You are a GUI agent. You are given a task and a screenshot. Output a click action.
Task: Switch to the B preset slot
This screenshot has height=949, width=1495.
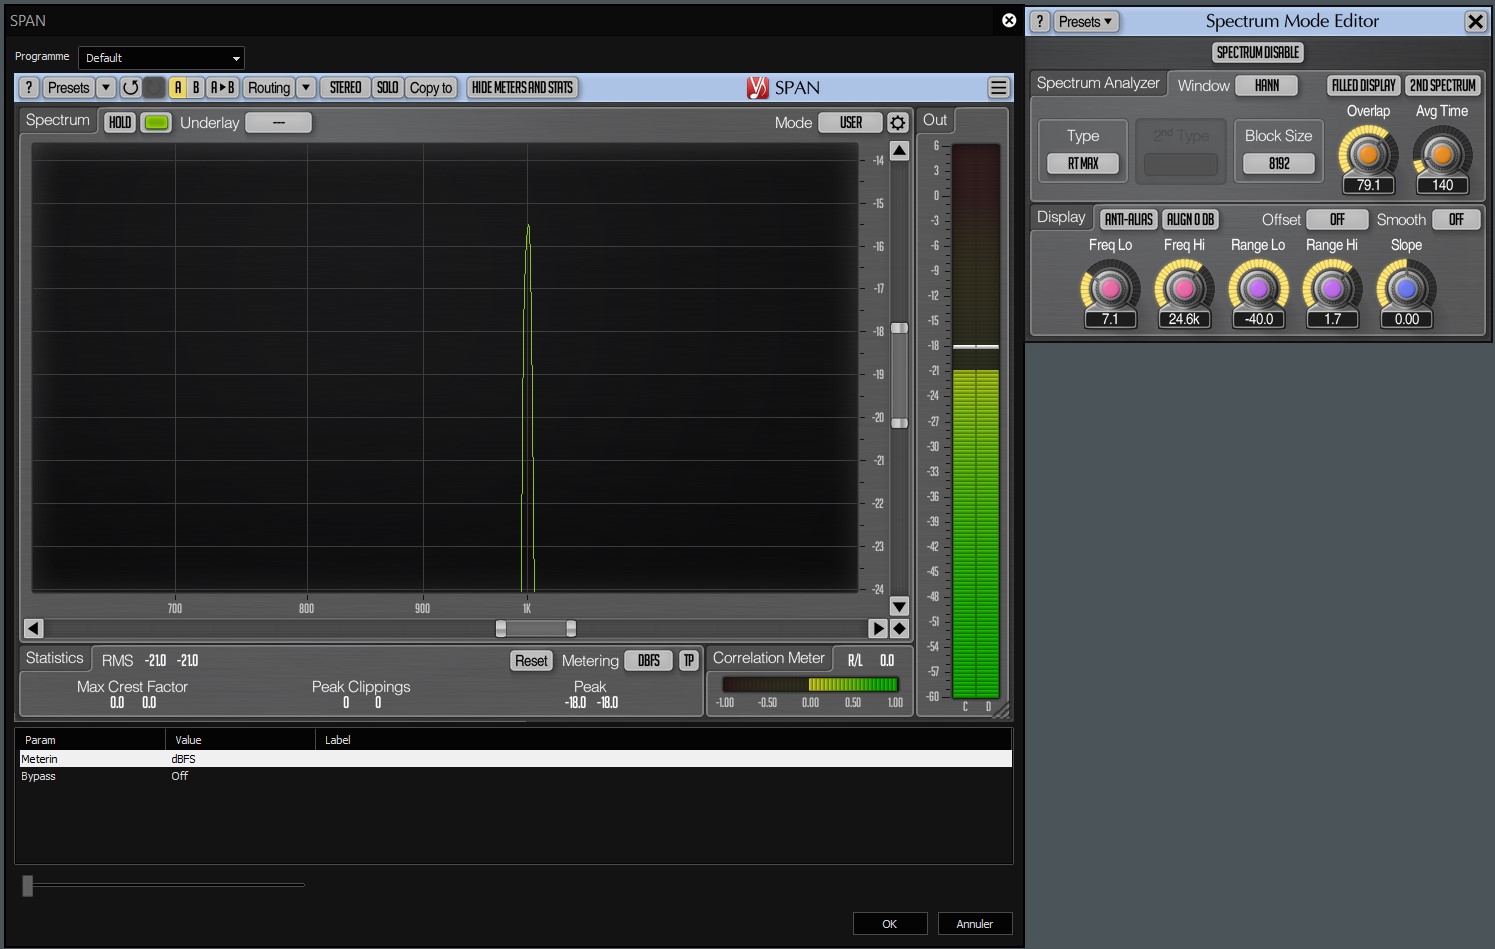point(196,88)
